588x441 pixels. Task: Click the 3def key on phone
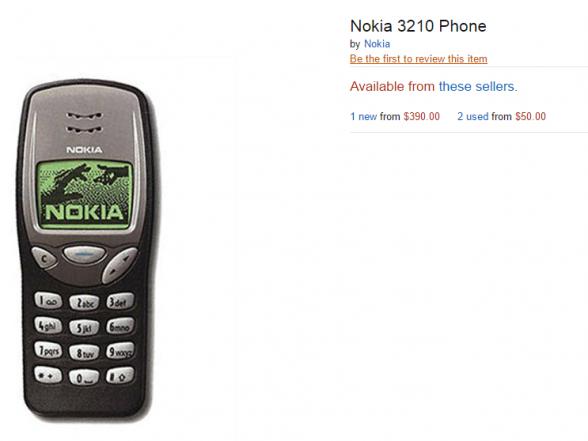point(120,301)
